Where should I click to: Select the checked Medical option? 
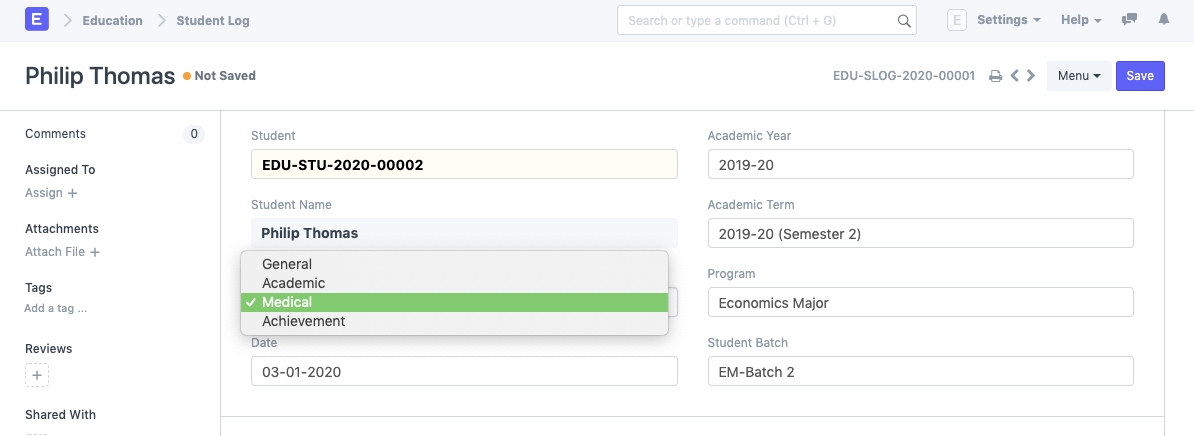[x=287, y=302]
